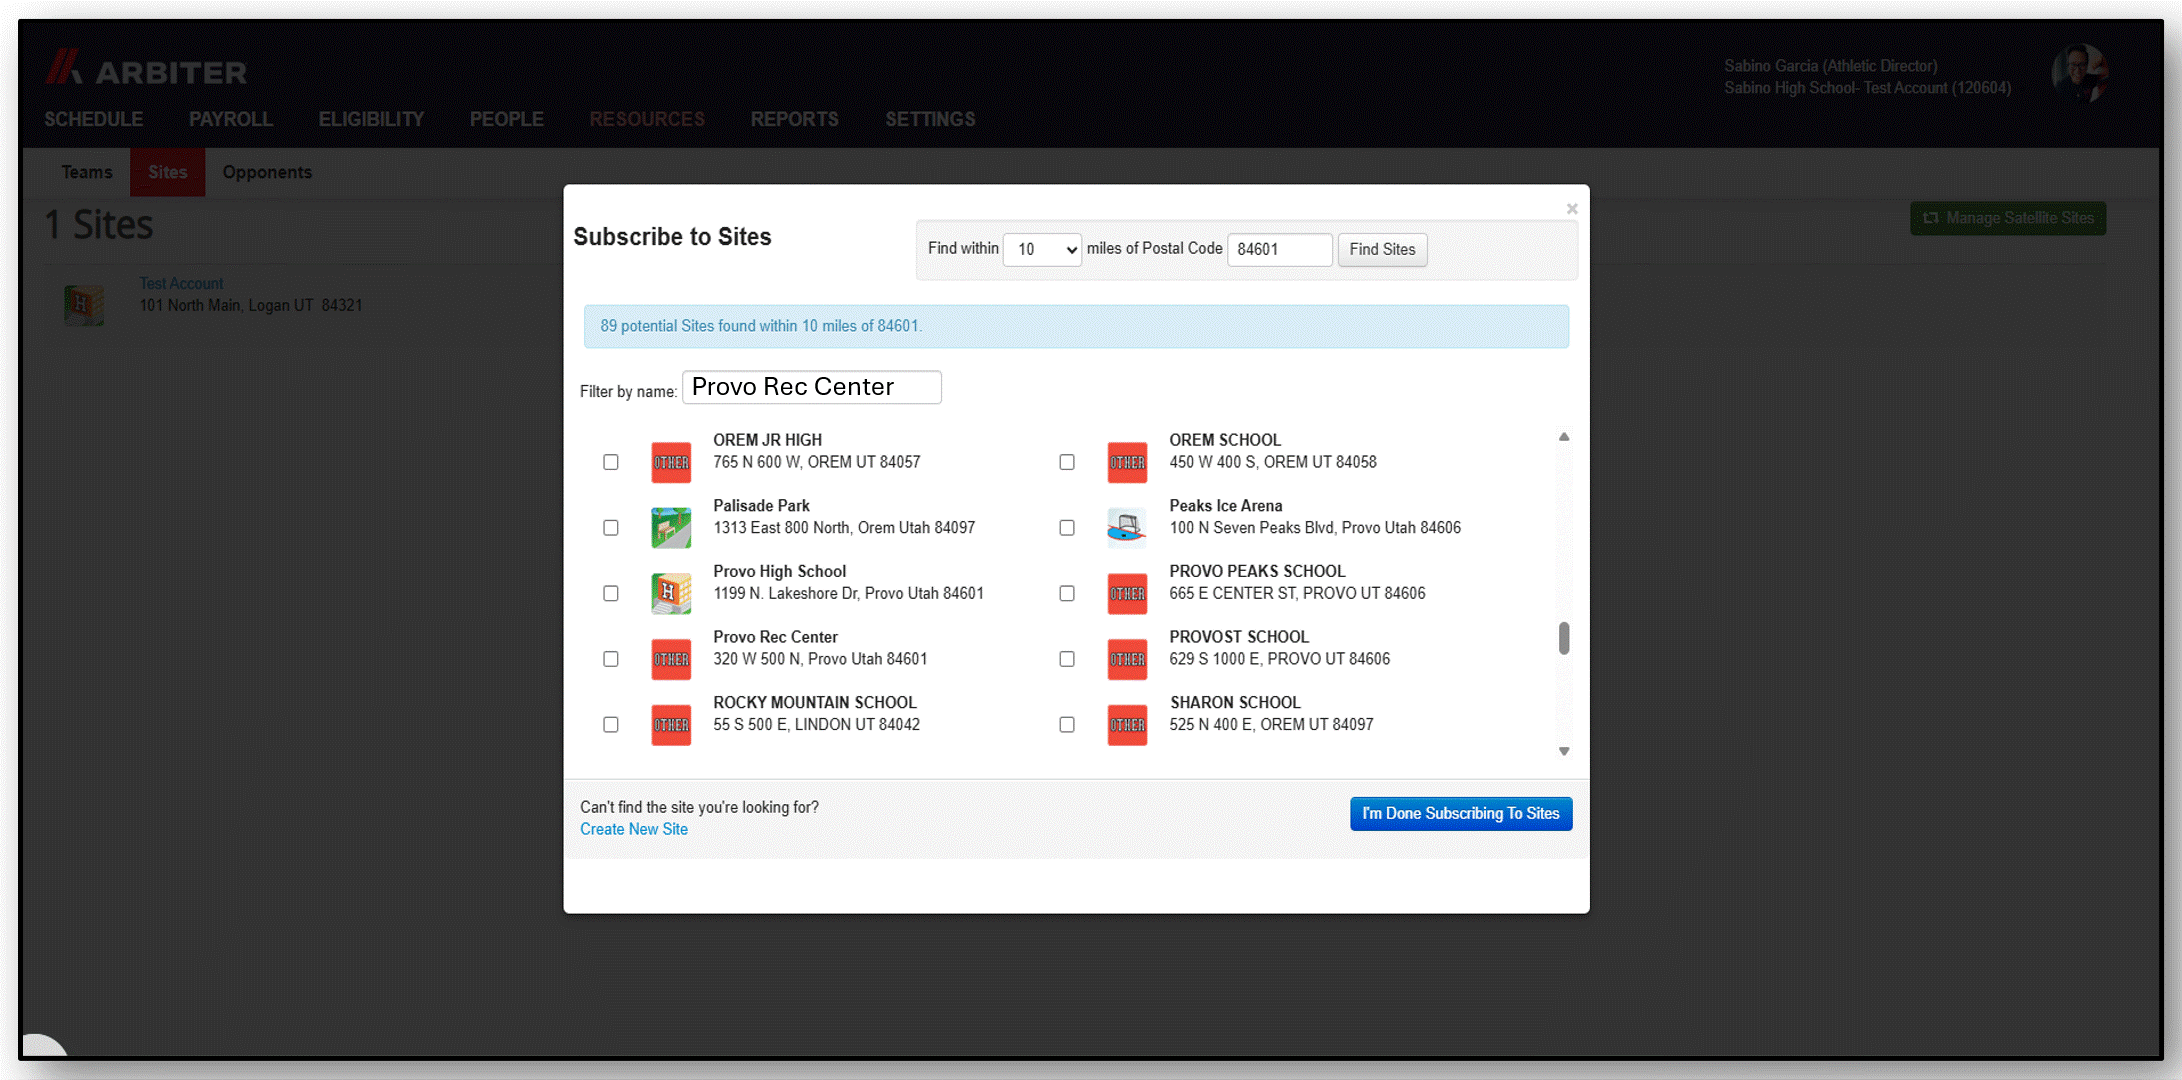
Task: Switch to the Opponents tab
Action: pos(267,172)
